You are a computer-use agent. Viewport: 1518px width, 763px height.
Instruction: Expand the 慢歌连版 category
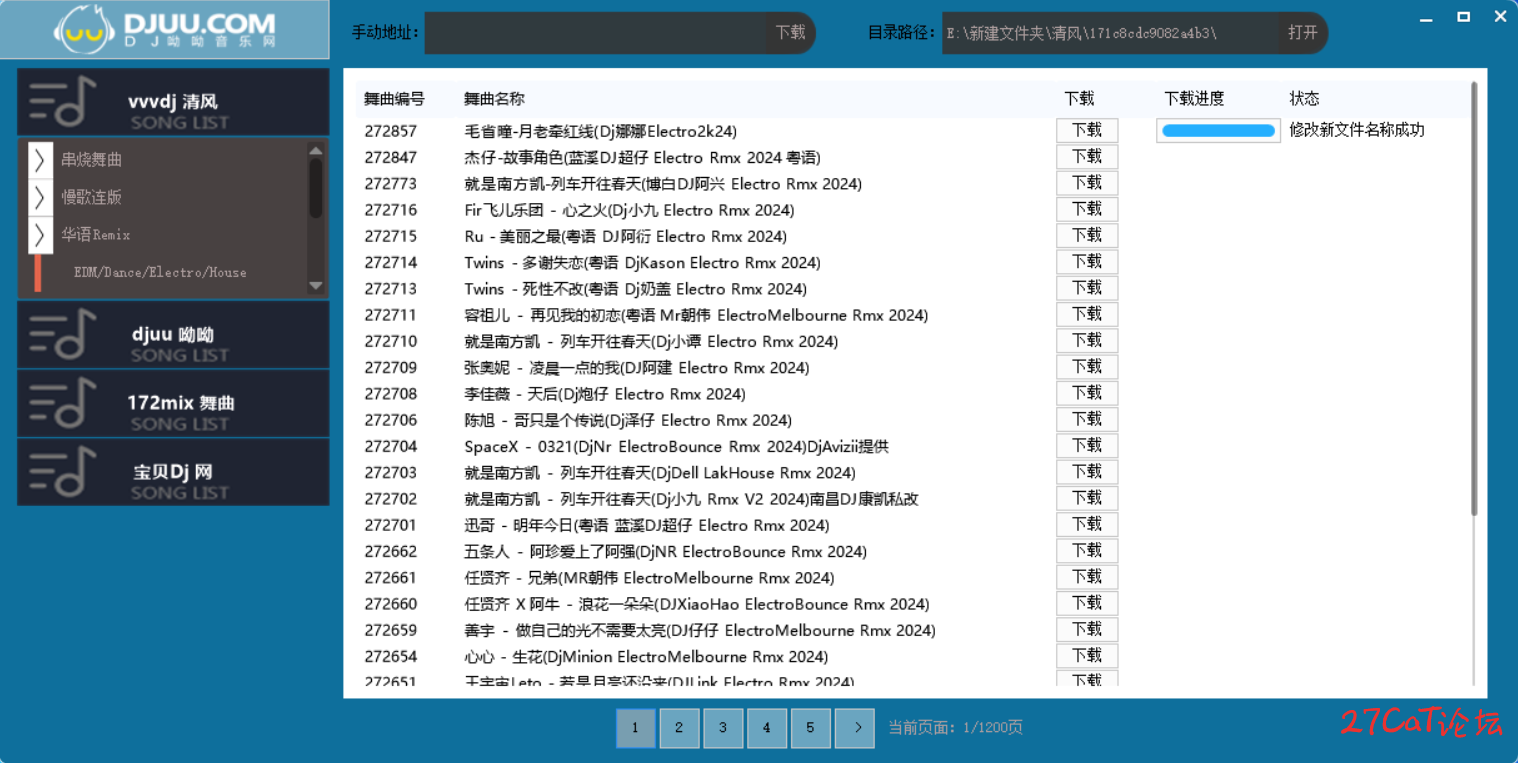pyautogui.click(x=40, y=197)
